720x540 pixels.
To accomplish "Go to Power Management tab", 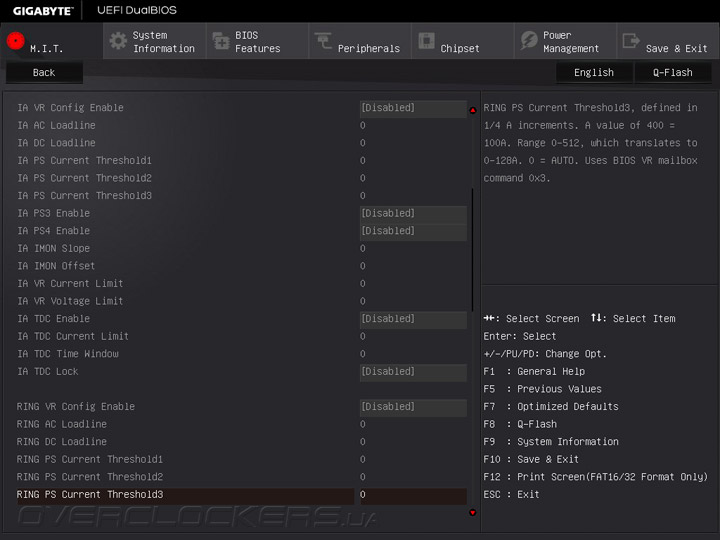I will point(565,41).
